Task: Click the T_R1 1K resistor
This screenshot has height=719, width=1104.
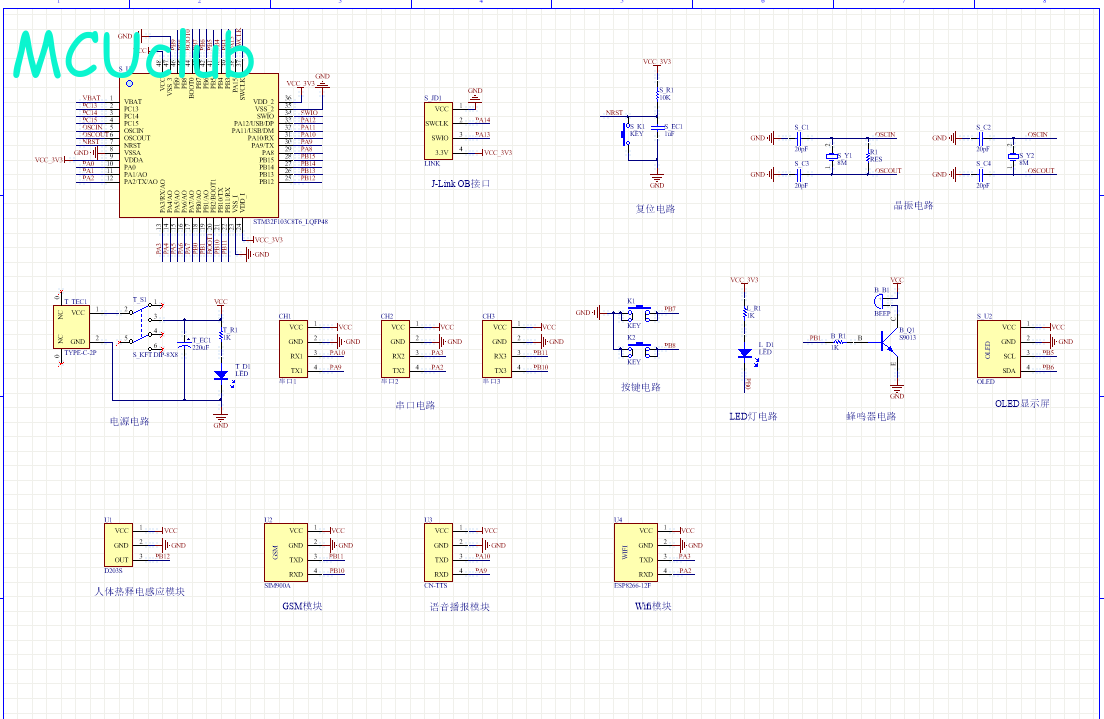Action: point(221,335)
